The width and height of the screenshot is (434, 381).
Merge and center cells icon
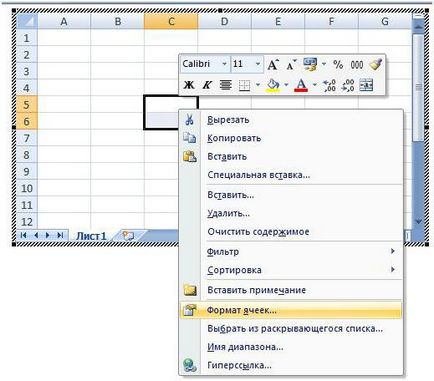(x=366, y=85)
